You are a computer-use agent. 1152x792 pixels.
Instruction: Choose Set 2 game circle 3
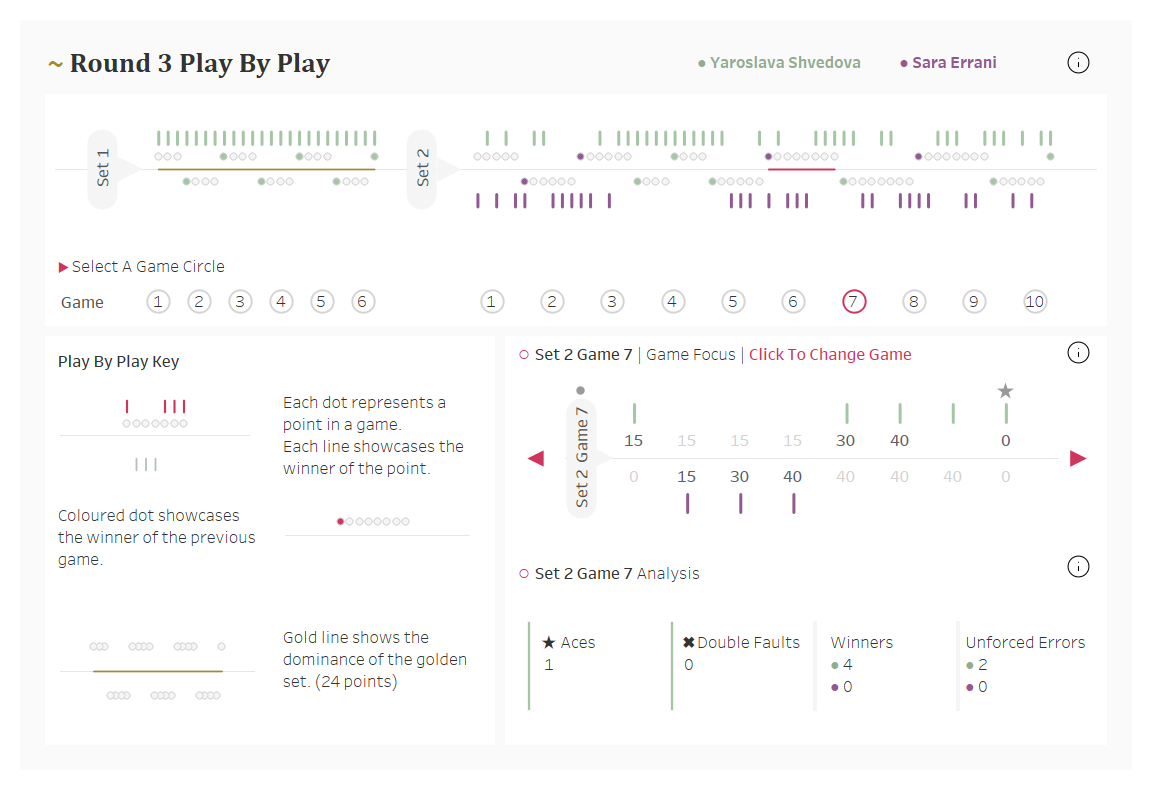click(612, 302)
